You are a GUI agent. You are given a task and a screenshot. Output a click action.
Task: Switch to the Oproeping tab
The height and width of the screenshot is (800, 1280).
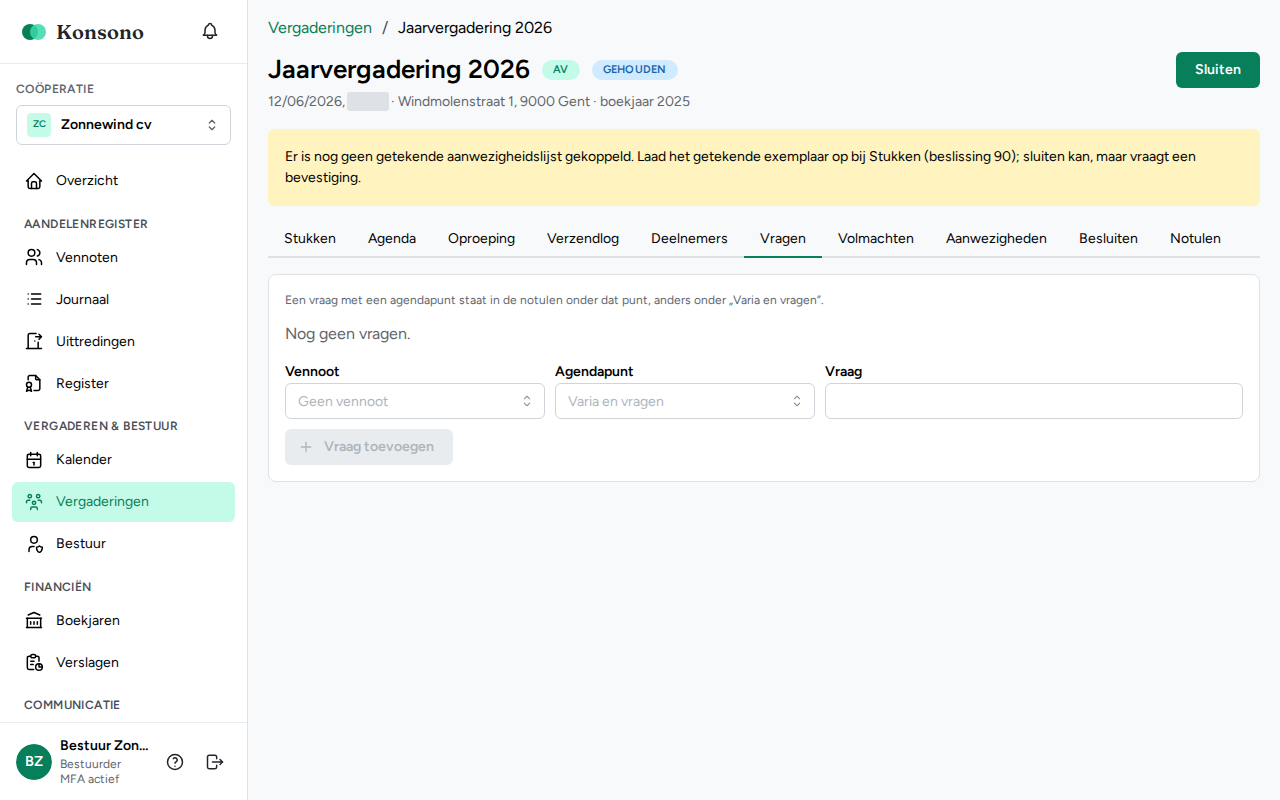481,239
